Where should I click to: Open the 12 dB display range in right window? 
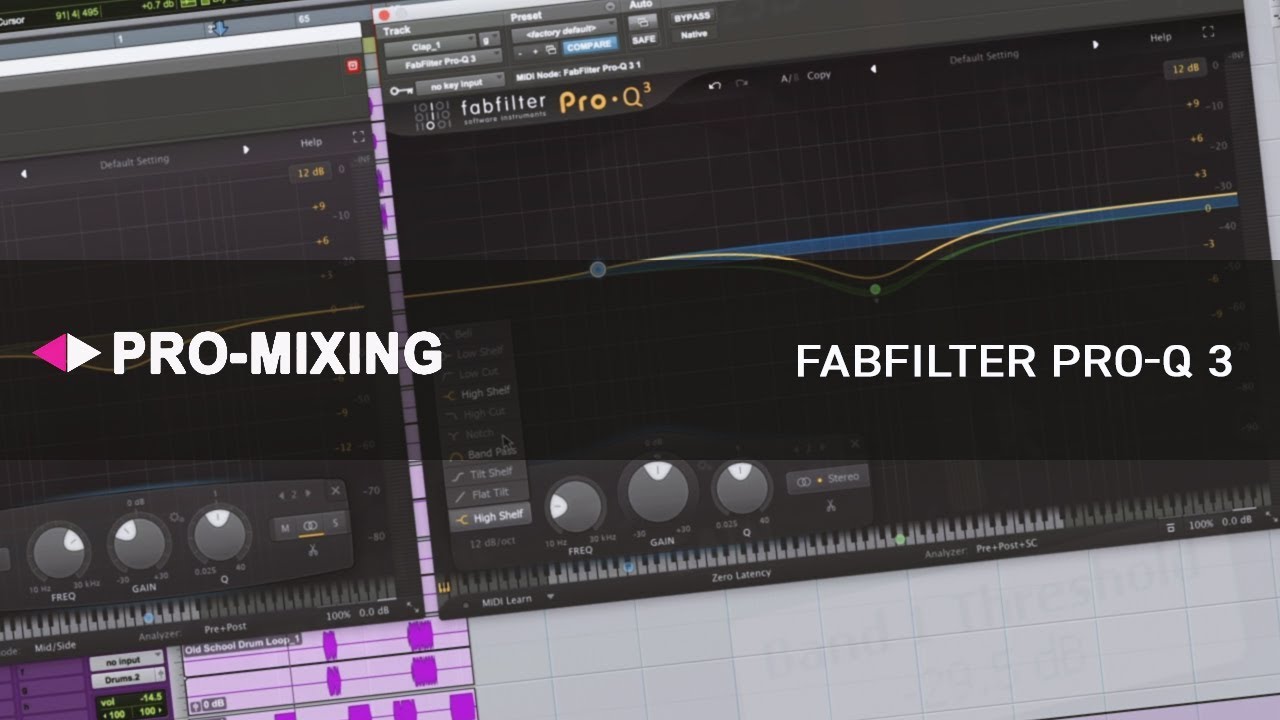1185,69
